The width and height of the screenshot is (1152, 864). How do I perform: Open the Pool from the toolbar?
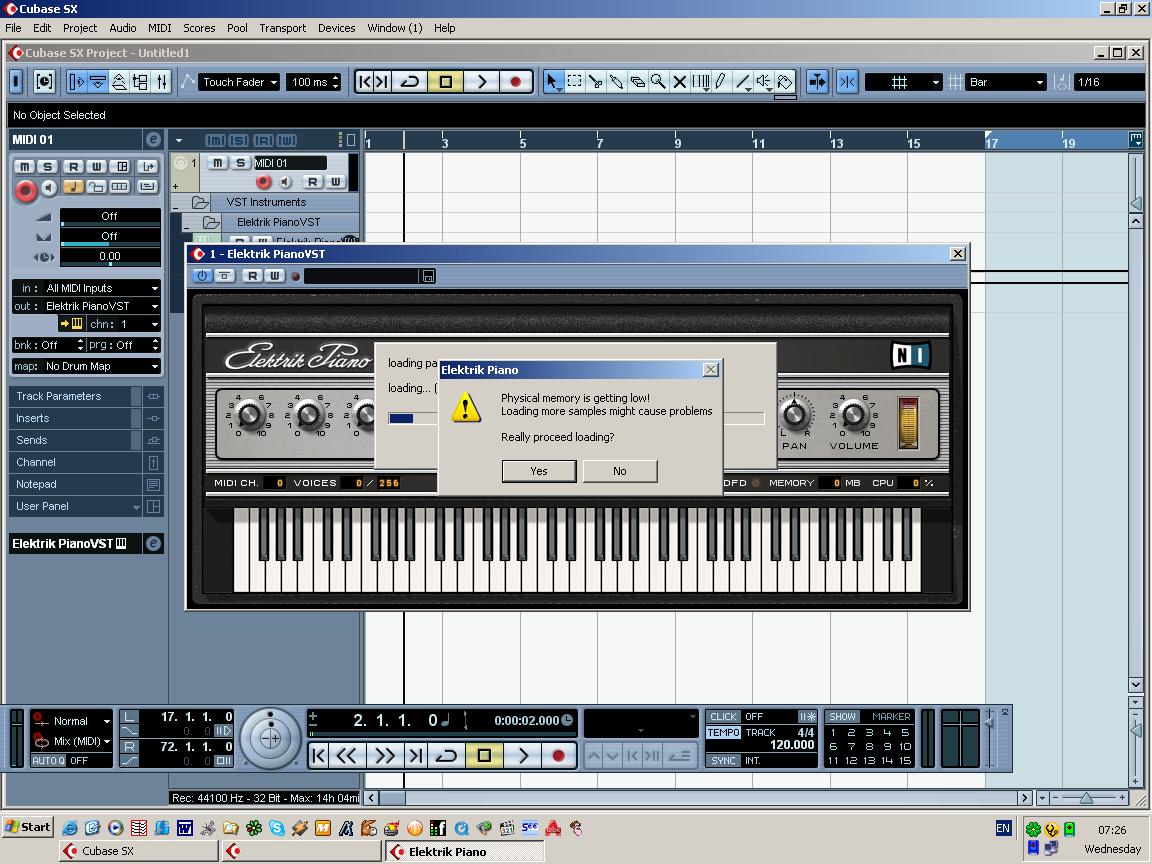(x=140, y=82)
